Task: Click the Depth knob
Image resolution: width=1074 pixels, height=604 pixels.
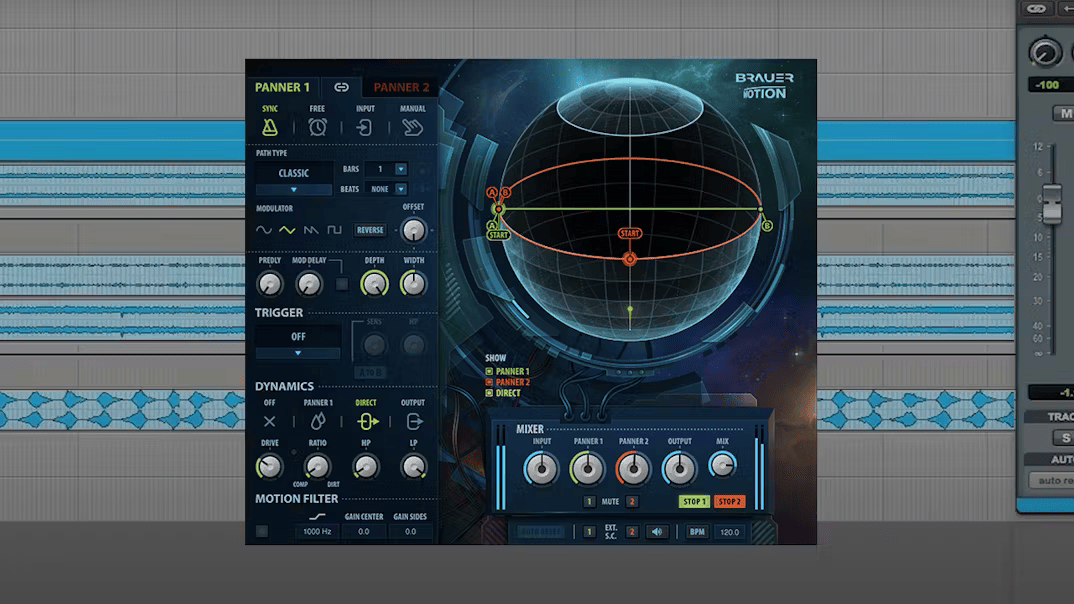Action: (x=375, y=284)
